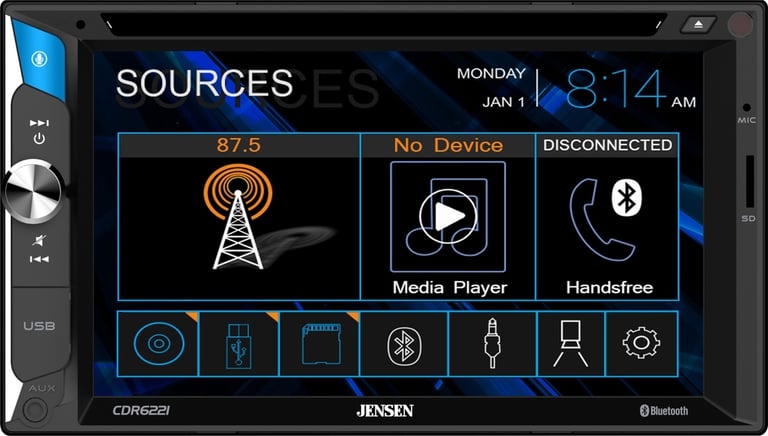Skip to next track on left panel
The height and width of the screenshot is (436, 768).
[x=39, y=123]
